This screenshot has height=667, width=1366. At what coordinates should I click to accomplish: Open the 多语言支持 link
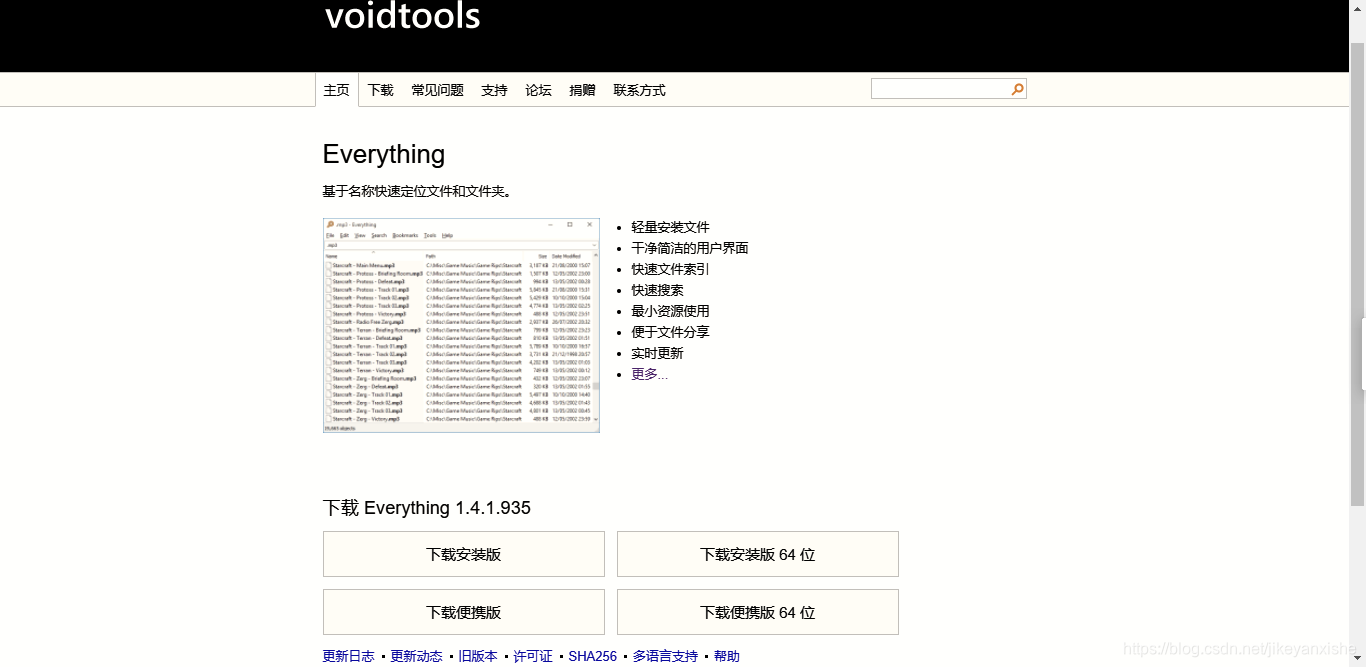666,656
